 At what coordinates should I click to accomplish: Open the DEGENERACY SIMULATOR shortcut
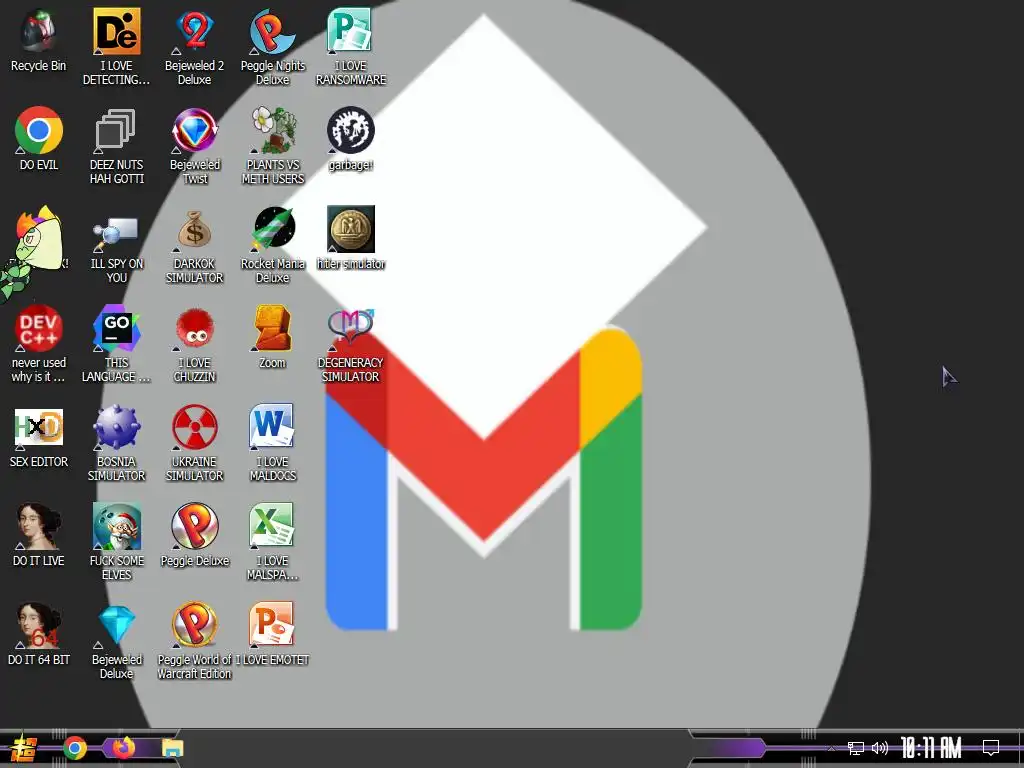coord(351,328)
